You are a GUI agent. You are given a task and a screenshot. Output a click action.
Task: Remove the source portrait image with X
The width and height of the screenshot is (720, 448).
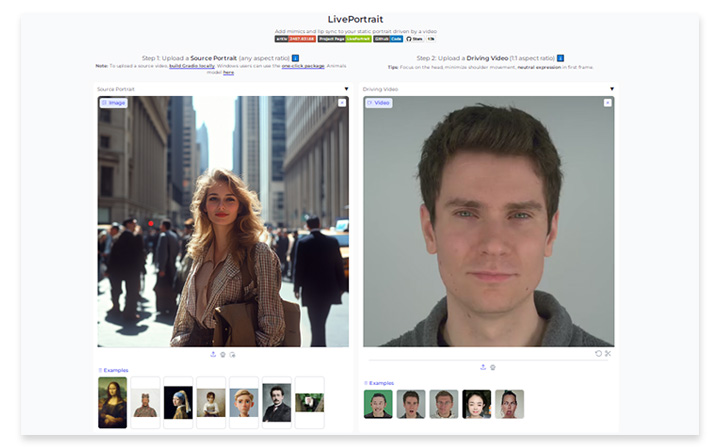pyautogui.click(x=342, y=102)
